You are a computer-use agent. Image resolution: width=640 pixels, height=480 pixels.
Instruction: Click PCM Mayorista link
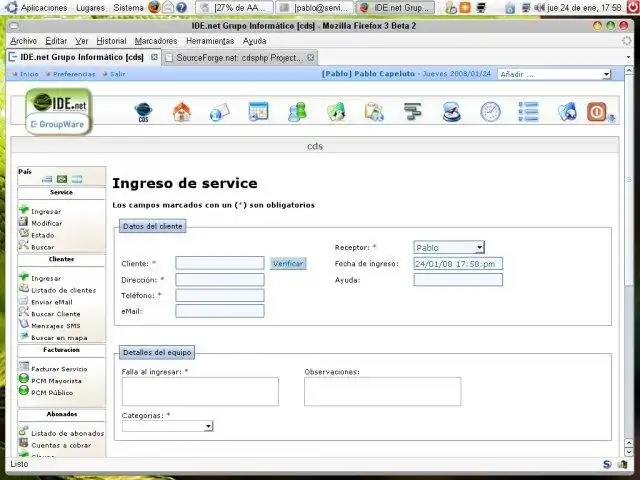pyautogui.click(x=56, y=381)
